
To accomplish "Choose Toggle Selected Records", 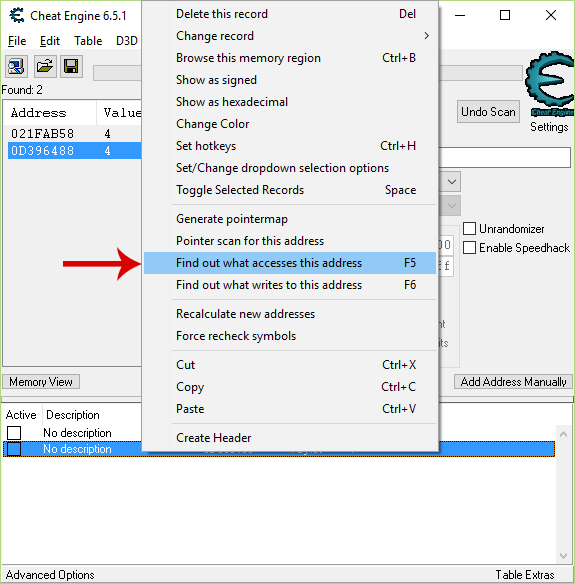I will pos(290,190).
